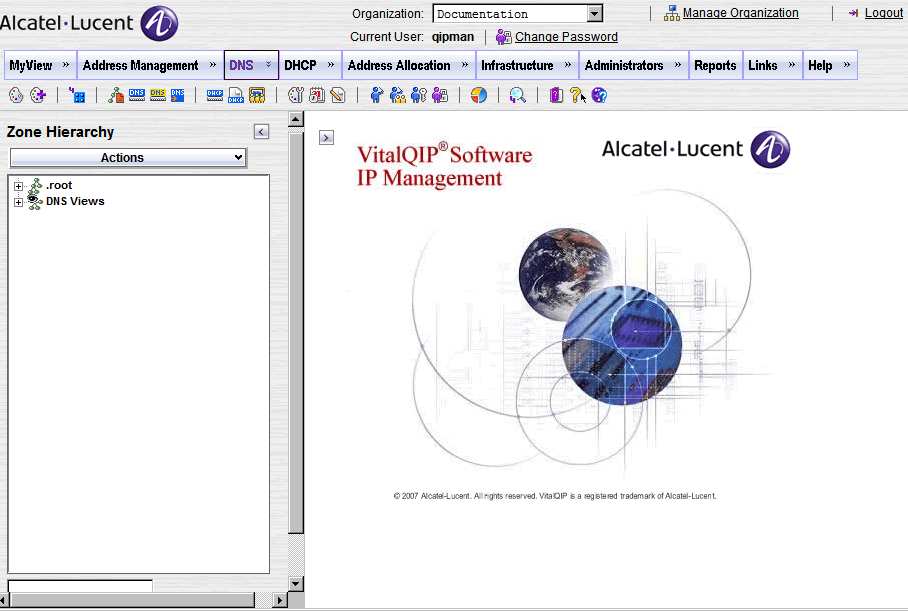
Task: Open the Actions dropdown in Zone Hierarchy
Action: click(128, 158)
